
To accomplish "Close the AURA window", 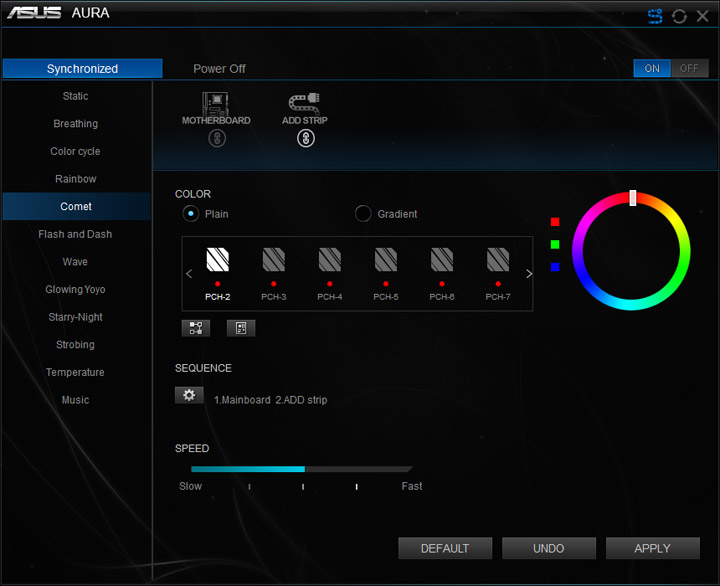I will click(x=703, y=16).
